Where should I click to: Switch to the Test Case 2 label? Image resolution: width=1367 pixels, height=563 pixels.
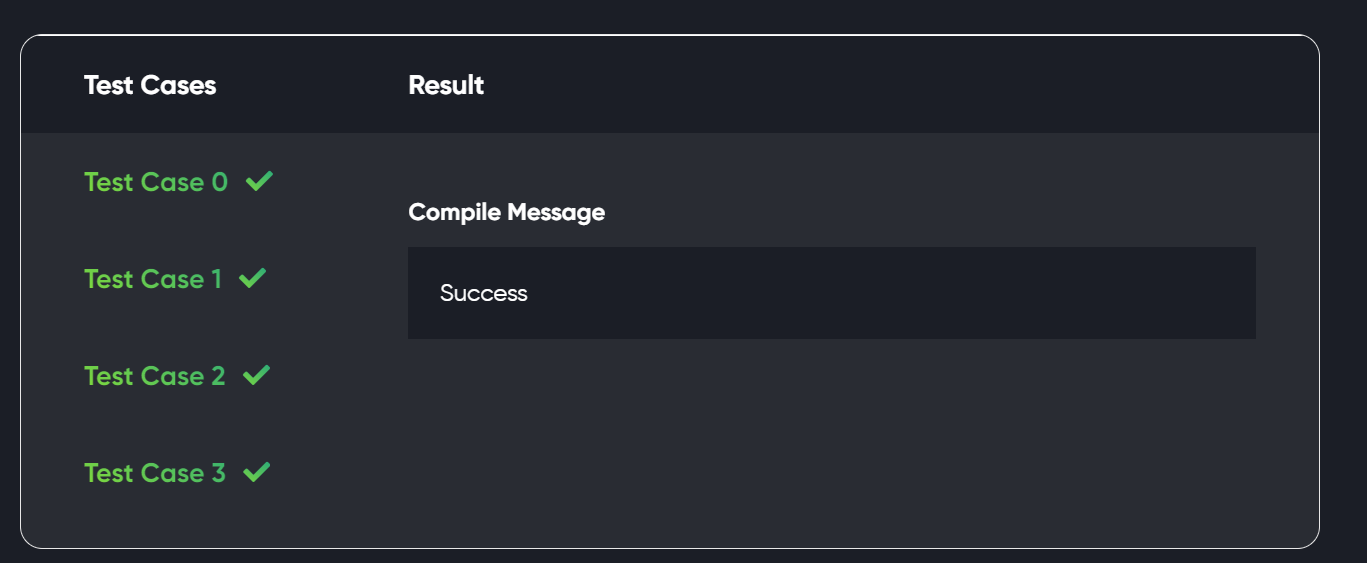pyautogui.click(x=154, y=376)
